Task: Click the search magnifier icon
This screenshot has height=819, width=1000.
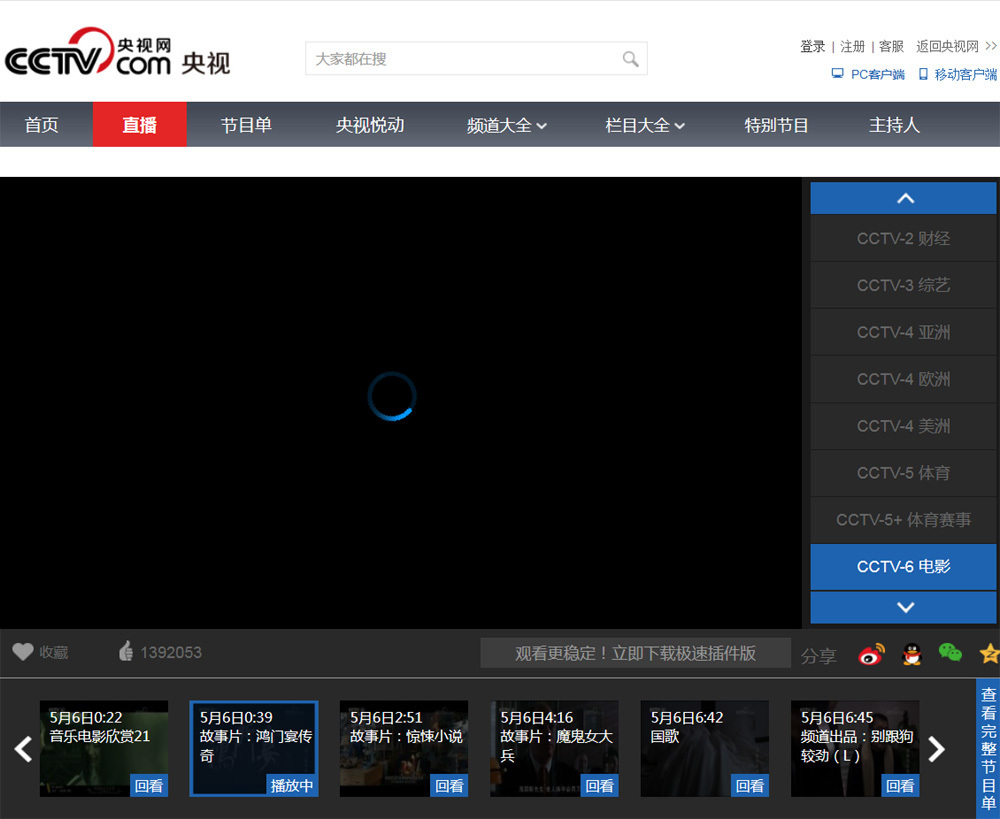Action: click(630, 58)
